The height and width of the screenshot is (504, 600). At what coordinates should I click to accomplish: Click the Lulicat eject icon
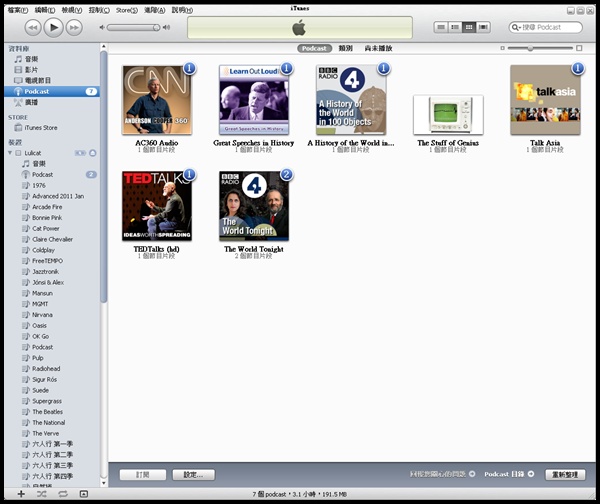pyautogui.click(x=93, y=153)
